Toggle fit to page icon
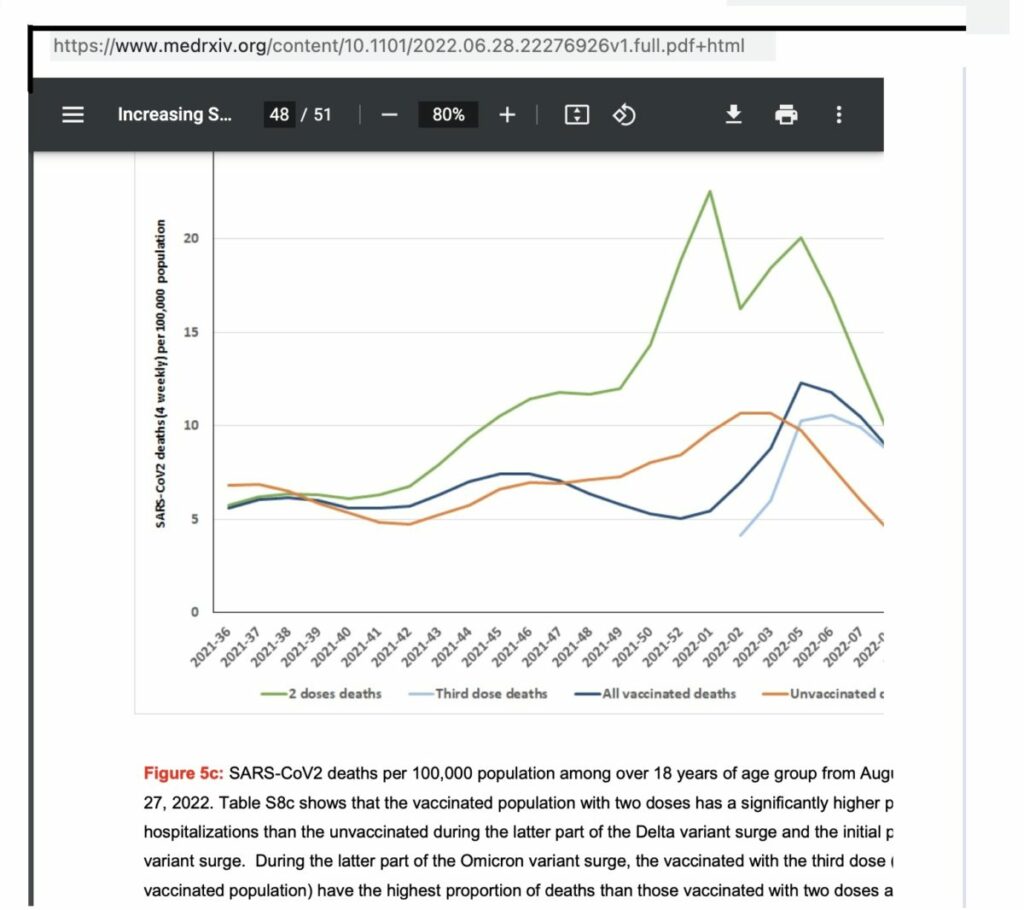 577,115
